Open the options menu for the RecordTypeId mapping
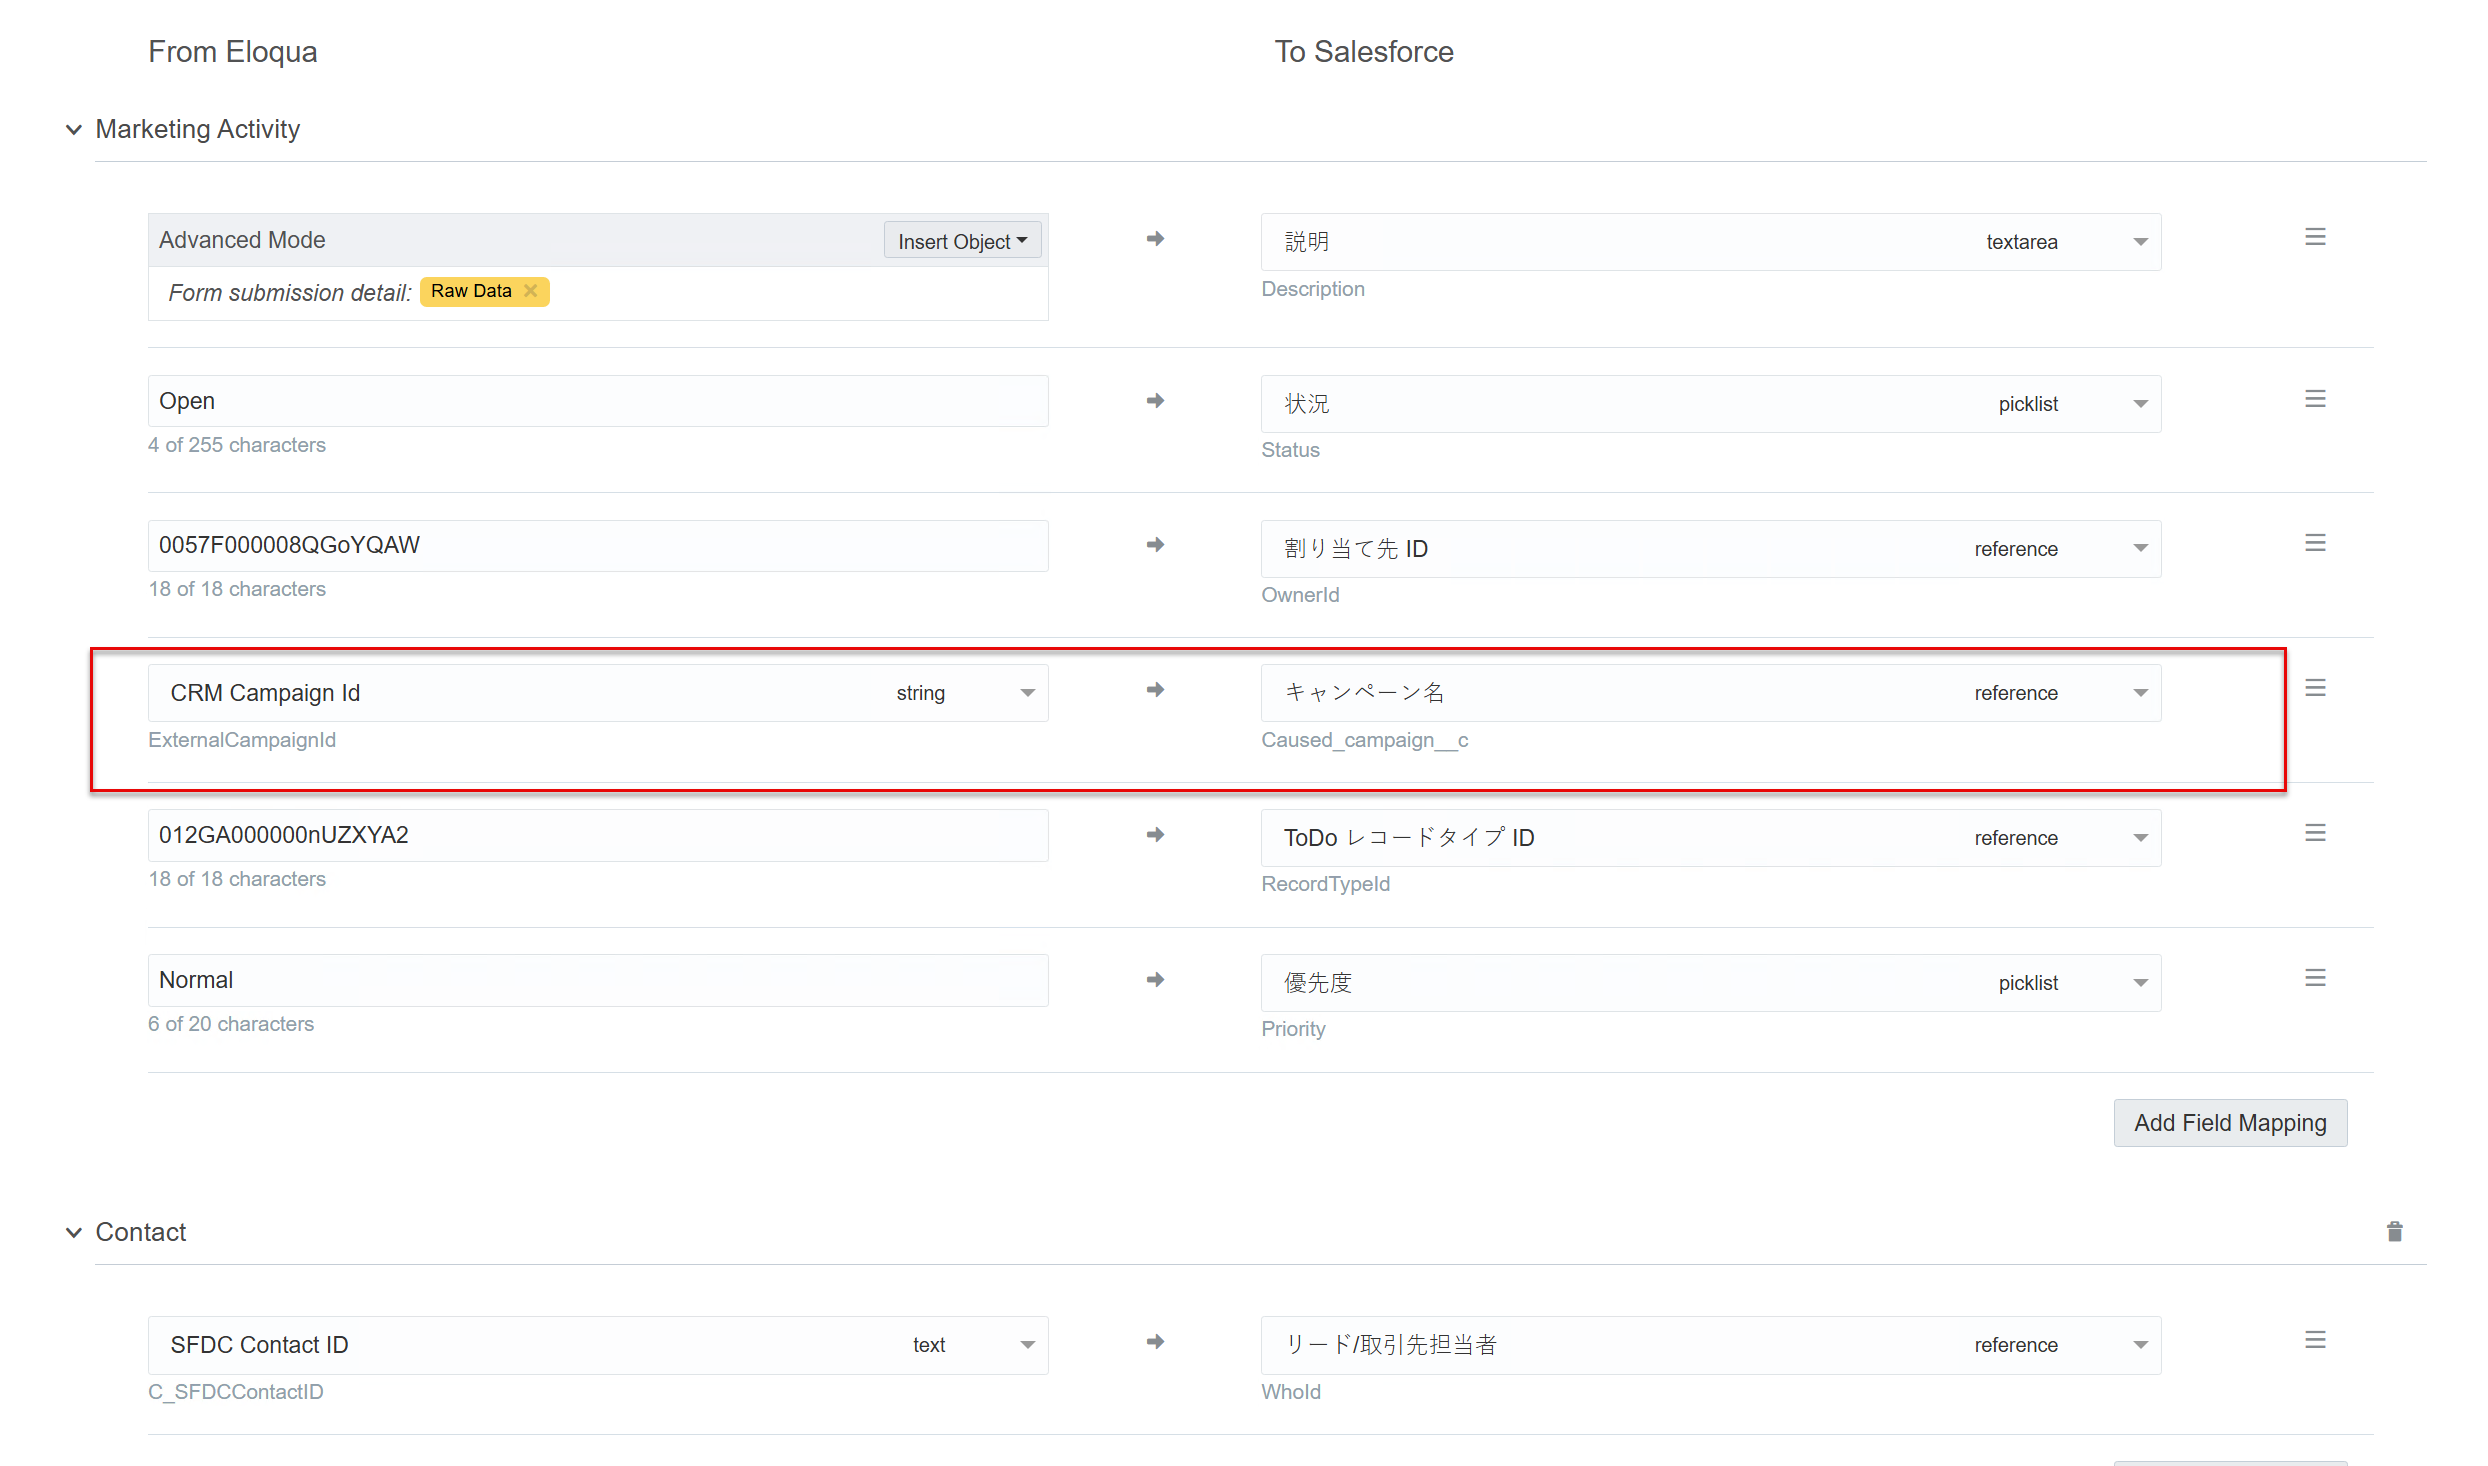The height and width of the screenshot is (1466, 2488). point(2316,831)
